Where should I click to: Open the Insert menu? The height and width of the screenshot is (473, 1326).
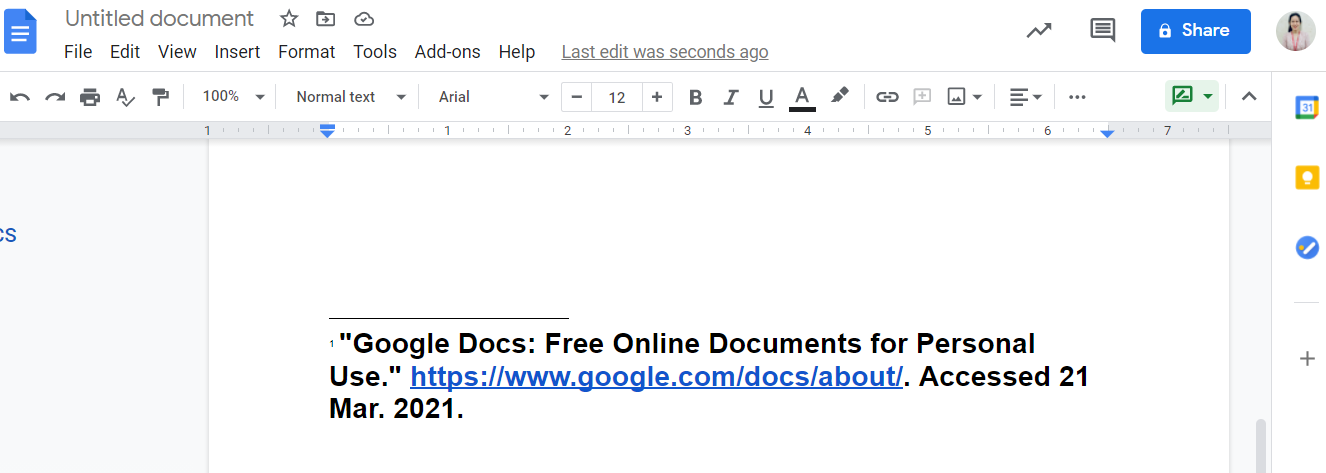(237, 52)
